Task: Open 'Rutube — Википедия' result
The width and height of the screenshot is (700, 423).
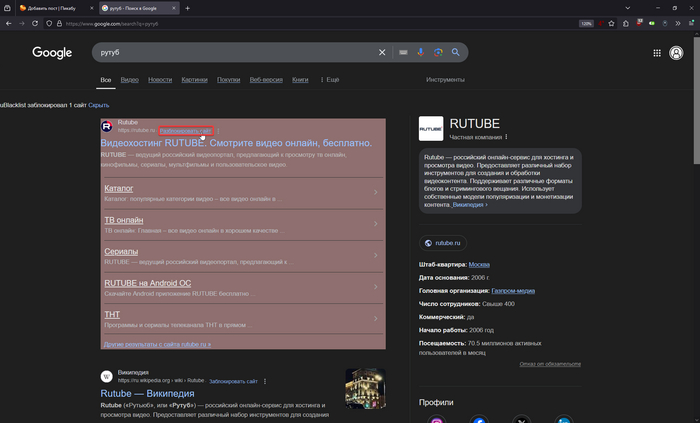Action: click(147, 394)
